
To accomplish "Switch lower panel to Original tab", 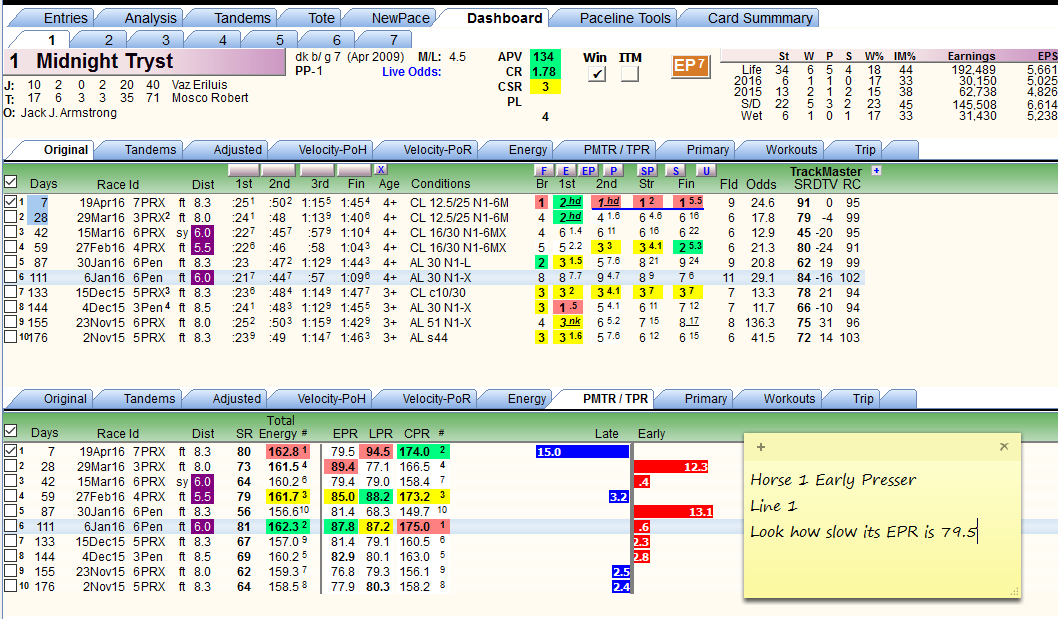I will (65, 399).
